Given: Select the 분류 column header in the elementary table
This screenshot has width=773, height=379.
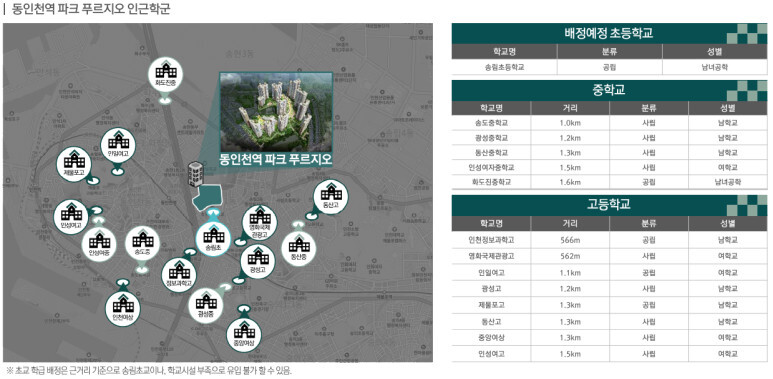Looking at the screenshot, I should point(609,51).
